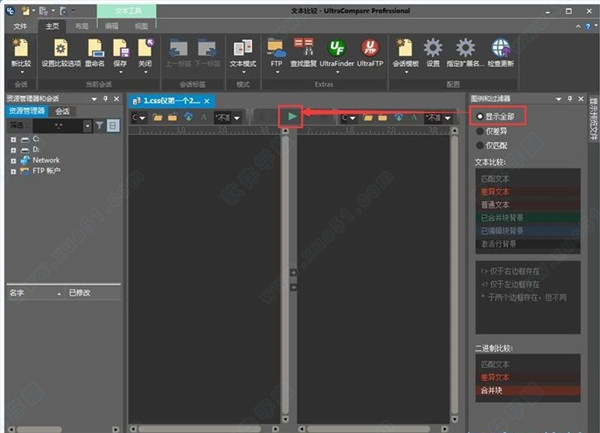Expand the FTP 帐户 tree node
Viewport: 600px width, 433px height.
[13, 172]
